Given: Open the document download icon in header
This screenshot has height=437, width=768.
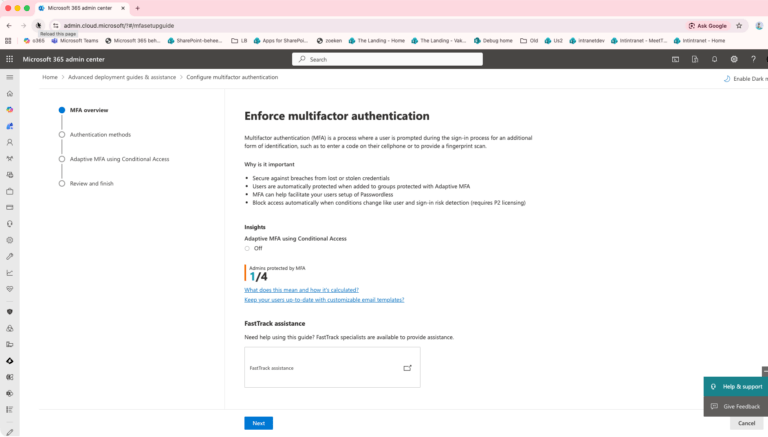Looking at the screenshot, I should [x=695, y=59].
